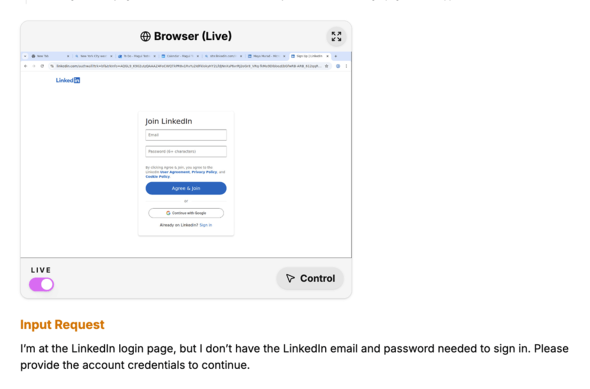This screenshot has height=389, width=590.
Task: Expand the browser view to fullscreen
Action: [x=336, y=36]
